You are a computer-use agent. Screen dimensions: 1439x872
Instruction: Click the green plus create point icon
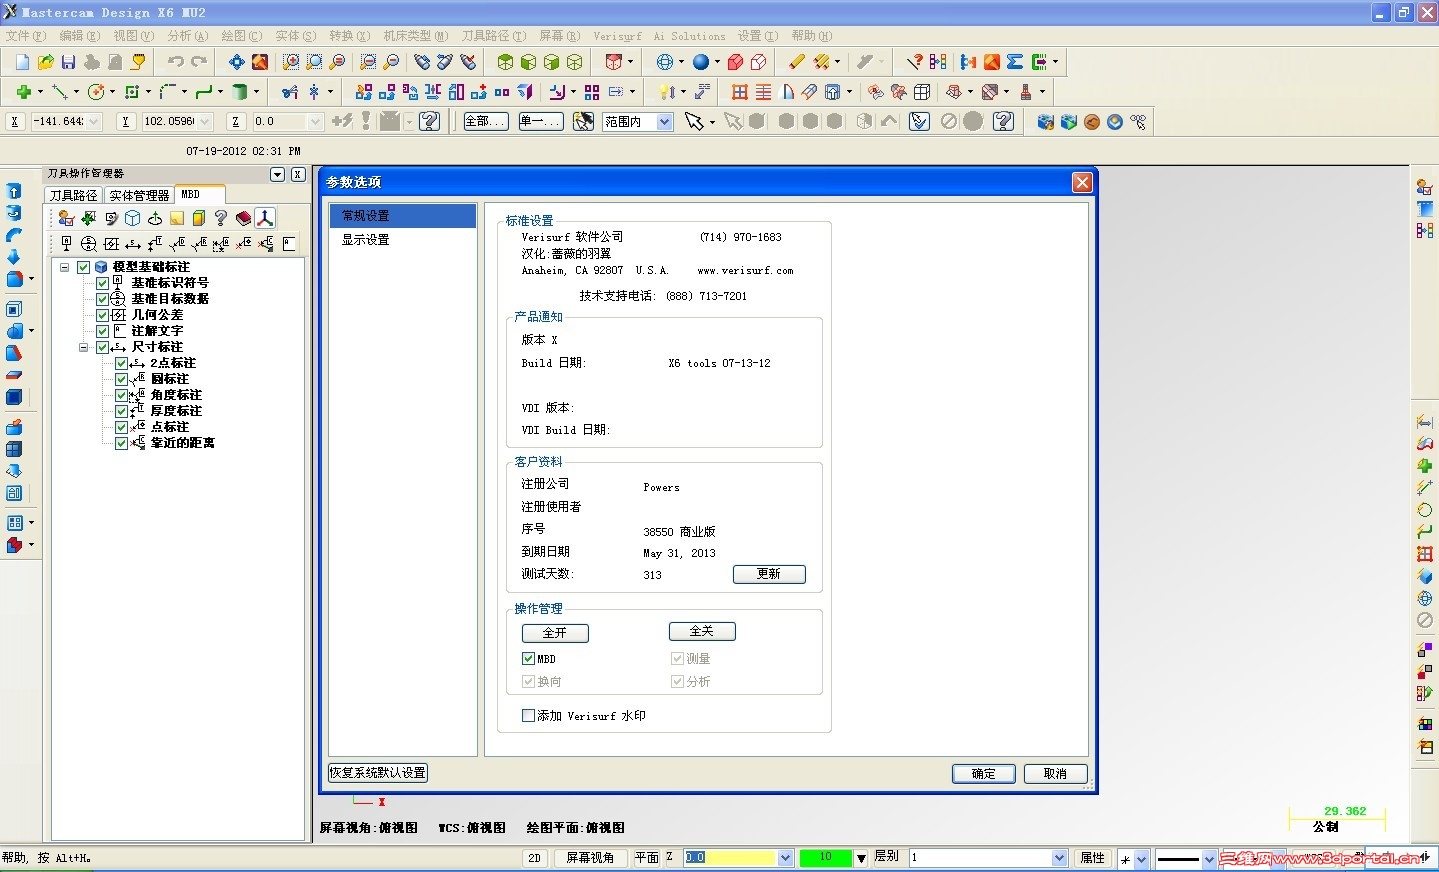click(x=23, y=92)
